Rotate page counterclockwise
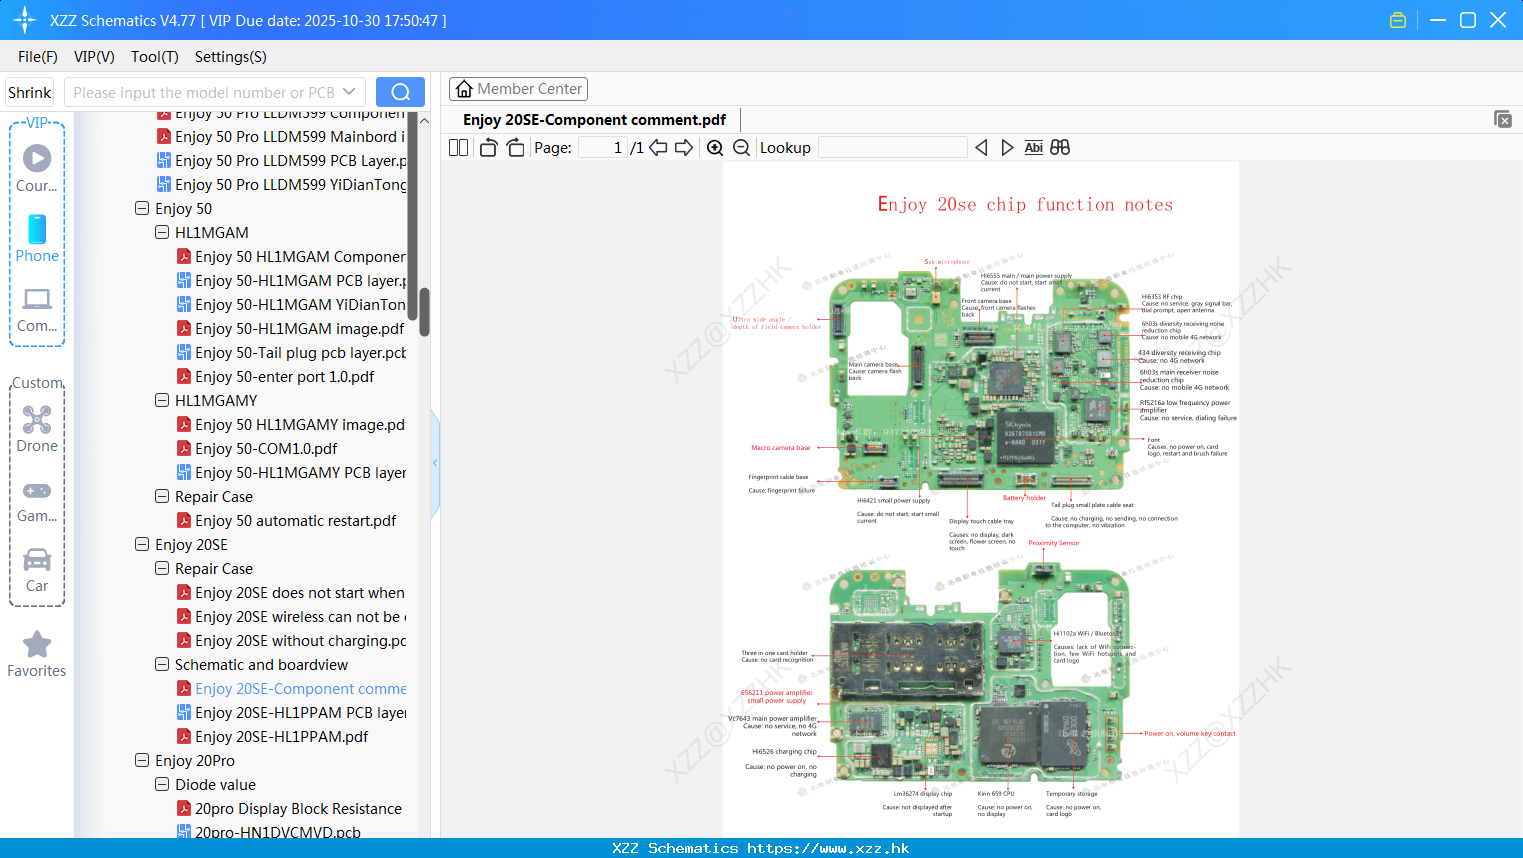The height and width of the screenshot is (858, 1523). point(488,147)
